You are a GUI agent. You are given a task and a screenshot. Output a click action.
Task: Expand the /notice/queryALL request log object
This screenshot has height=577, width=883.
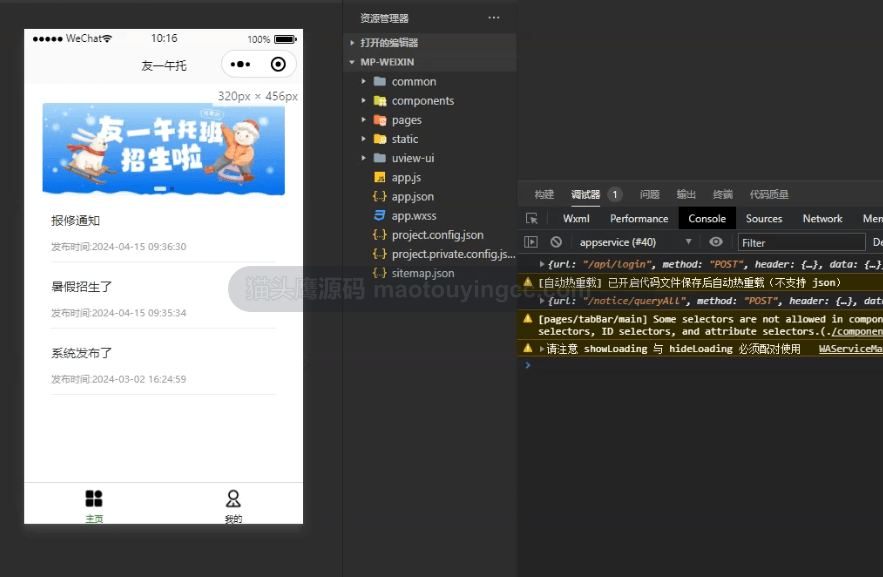[542, 301]
